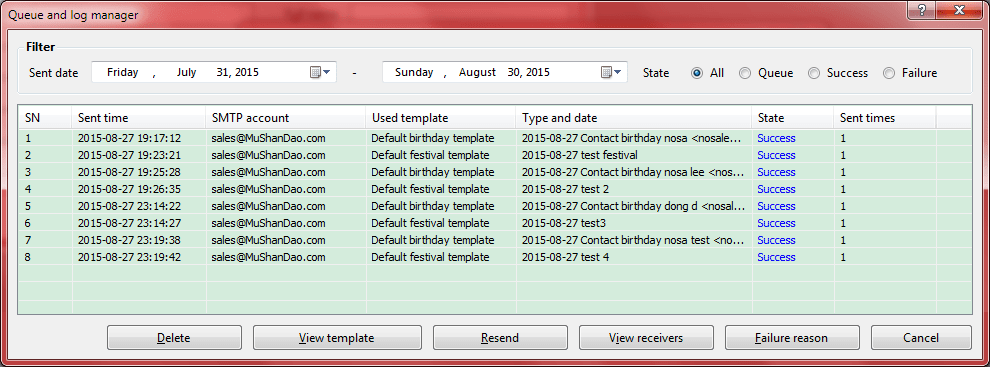This screenshot has height=367, width=990.
Task: Sort by the Sent times column header
Action: (x=885, y=117)
